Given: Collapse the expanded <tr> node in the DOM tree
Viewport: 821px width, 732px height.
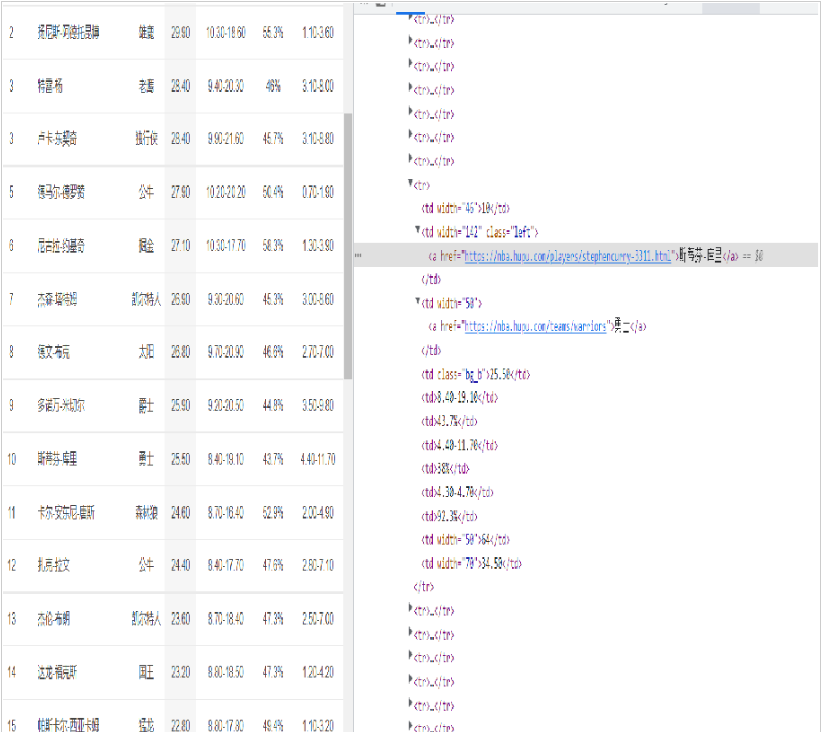Looking at the screenshot, I should point(410,183).
